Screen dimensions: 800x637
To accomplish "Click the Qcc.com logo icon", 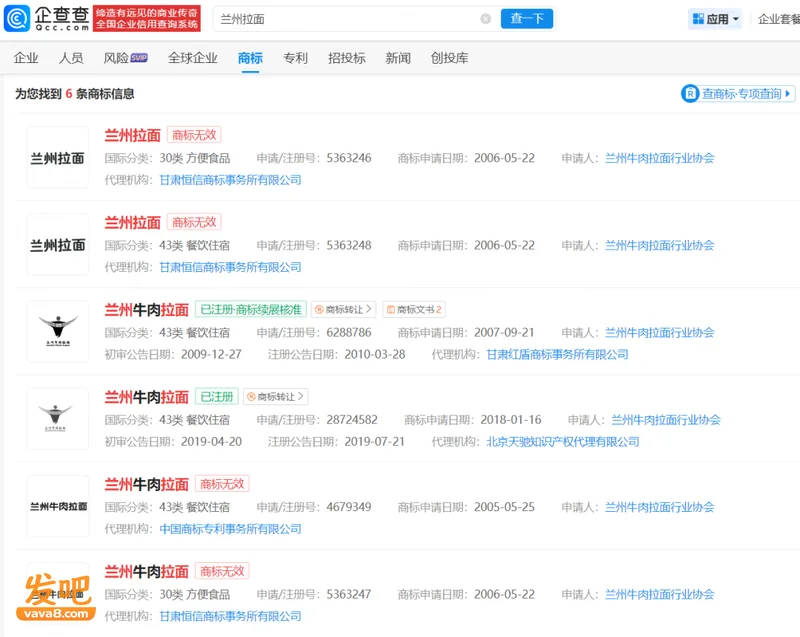I will pyautogui.click(x=17, y=18).
